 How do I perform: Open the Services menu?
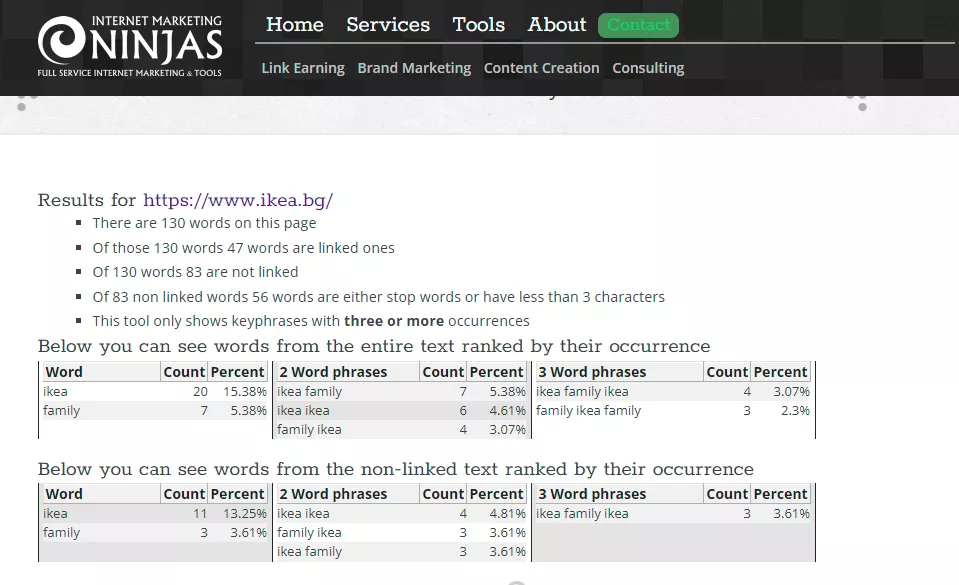click(388, 24)
